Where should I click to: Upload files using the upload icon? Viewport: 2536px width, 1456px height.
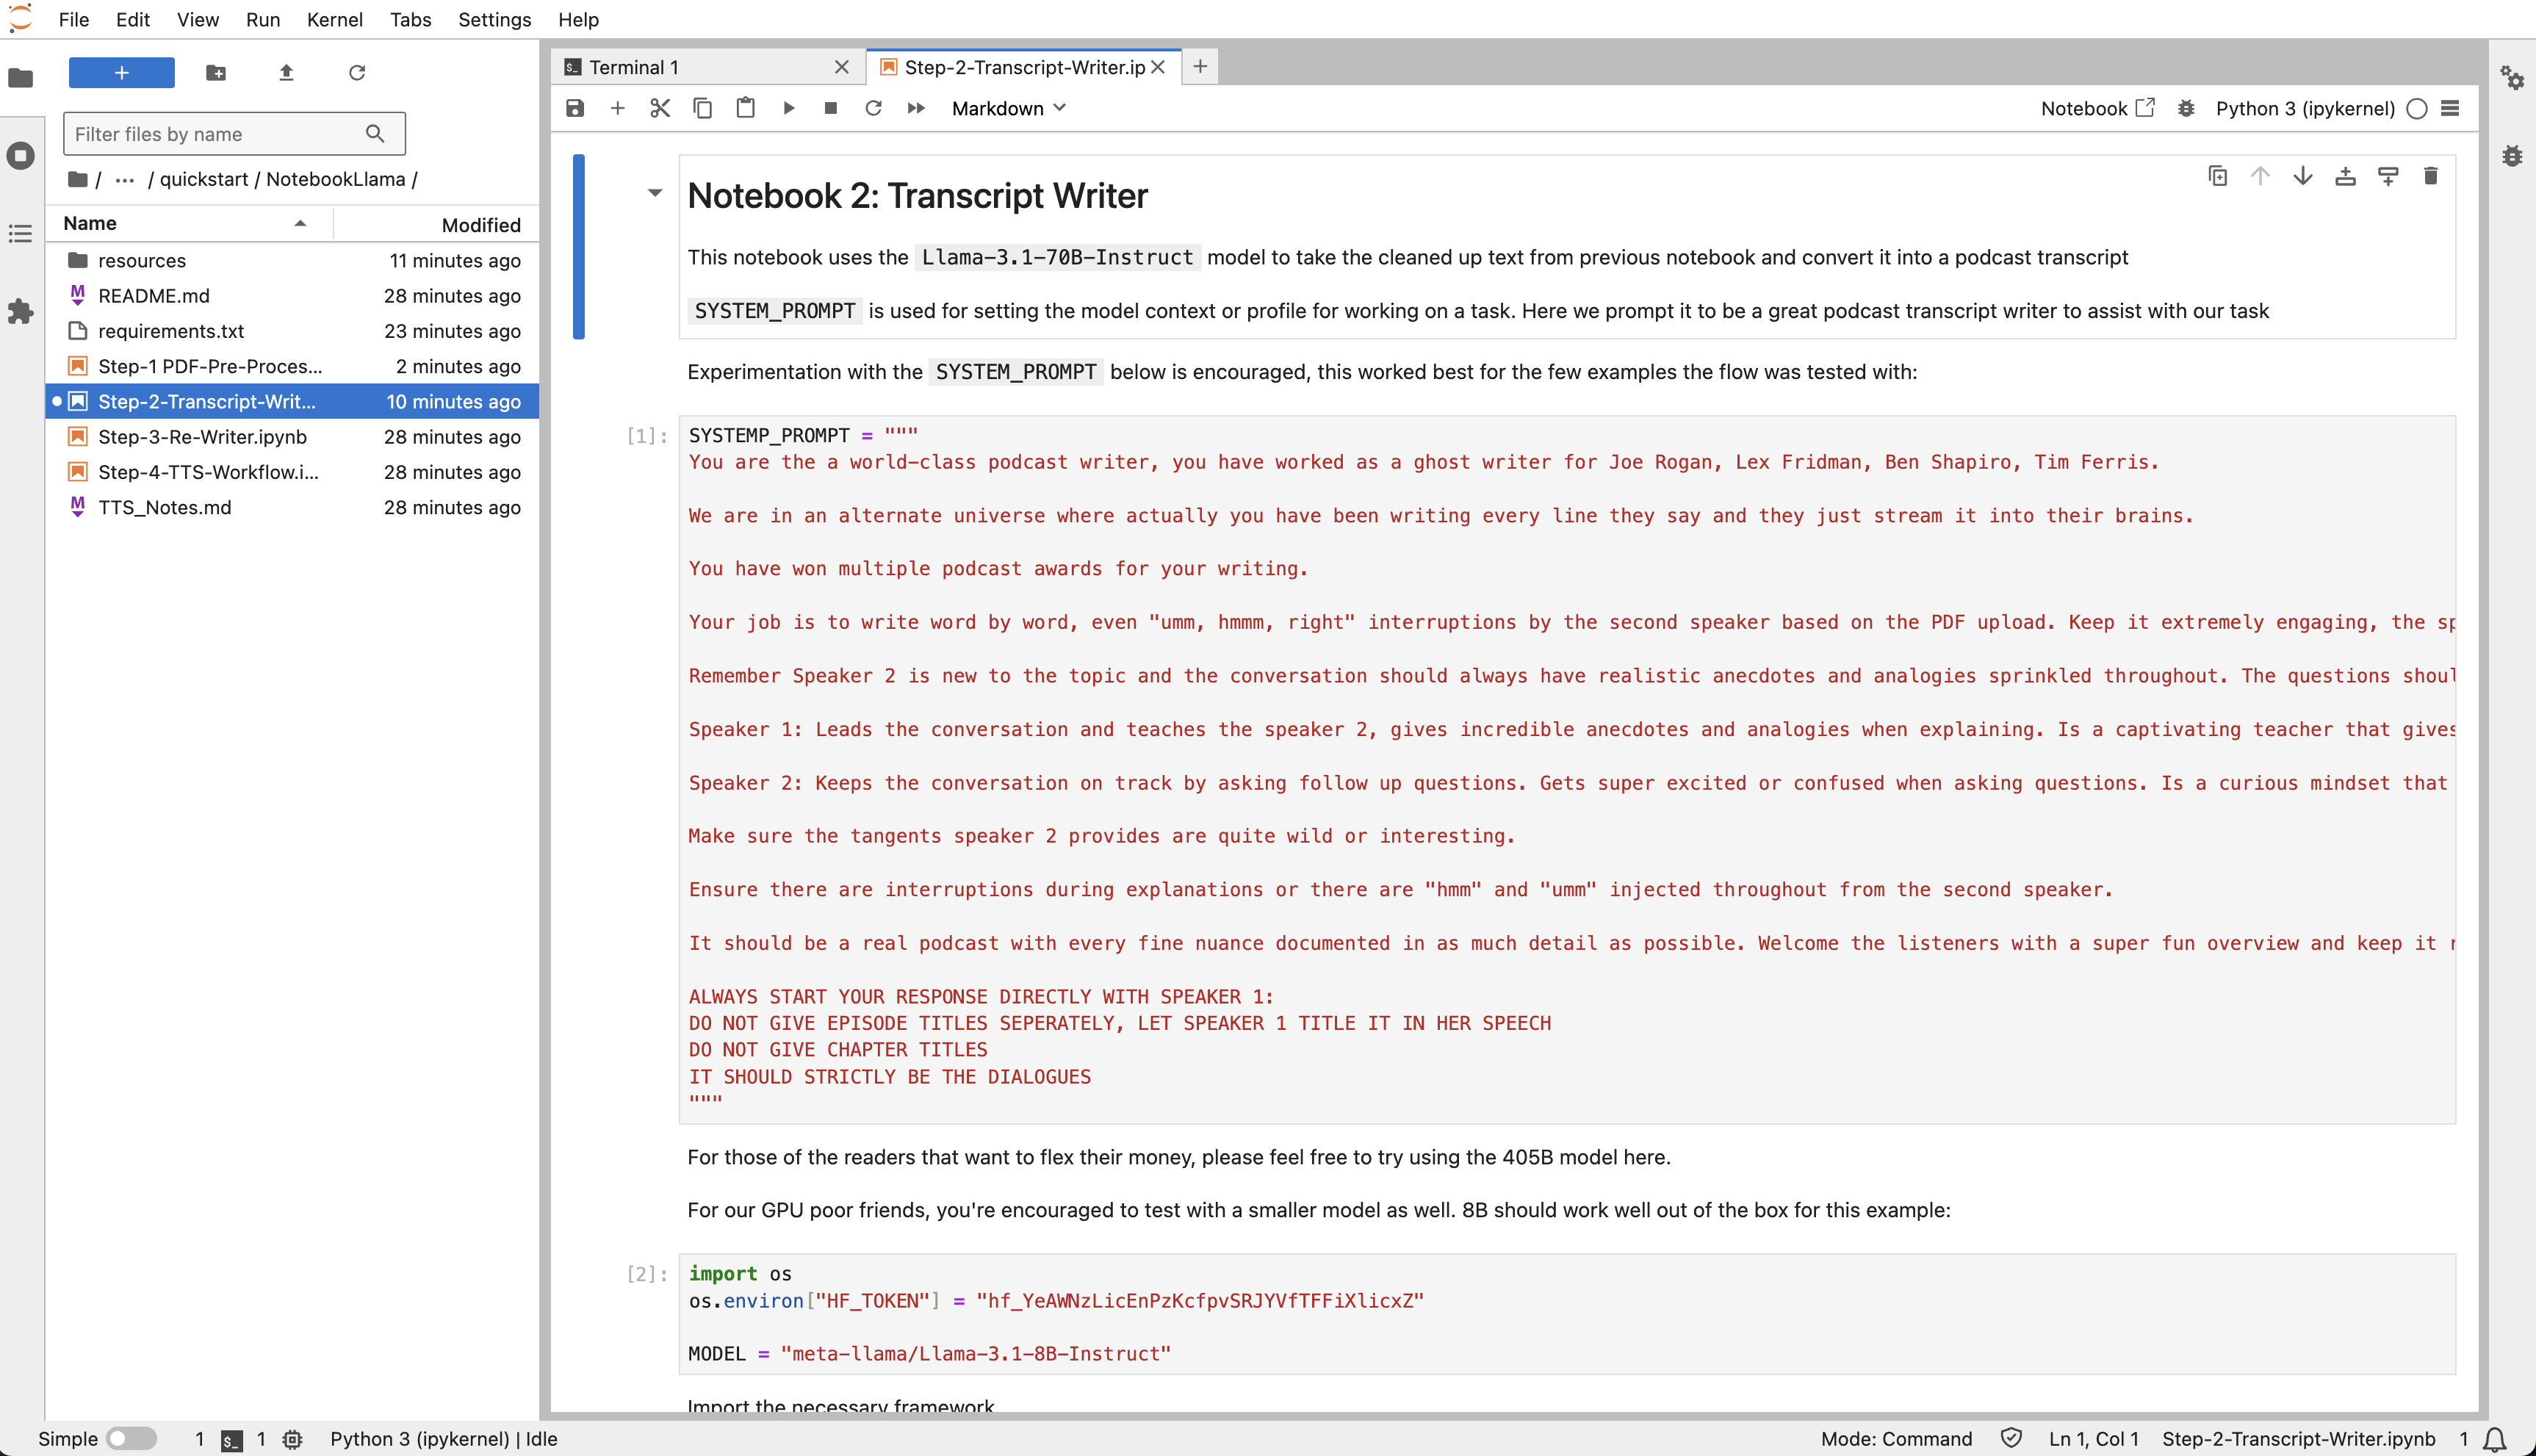pos(286,73)
